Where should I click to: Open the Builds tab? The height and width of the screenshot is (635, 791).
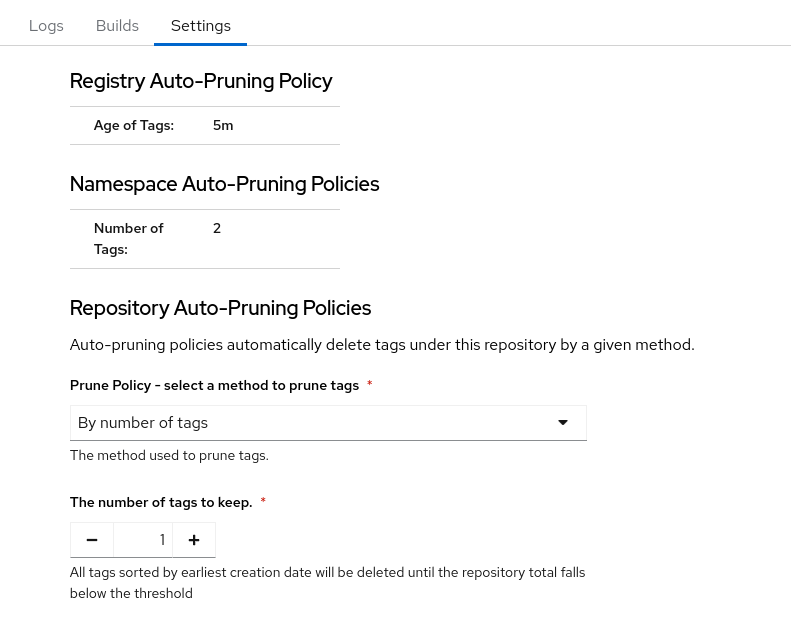tap(117, 26)
